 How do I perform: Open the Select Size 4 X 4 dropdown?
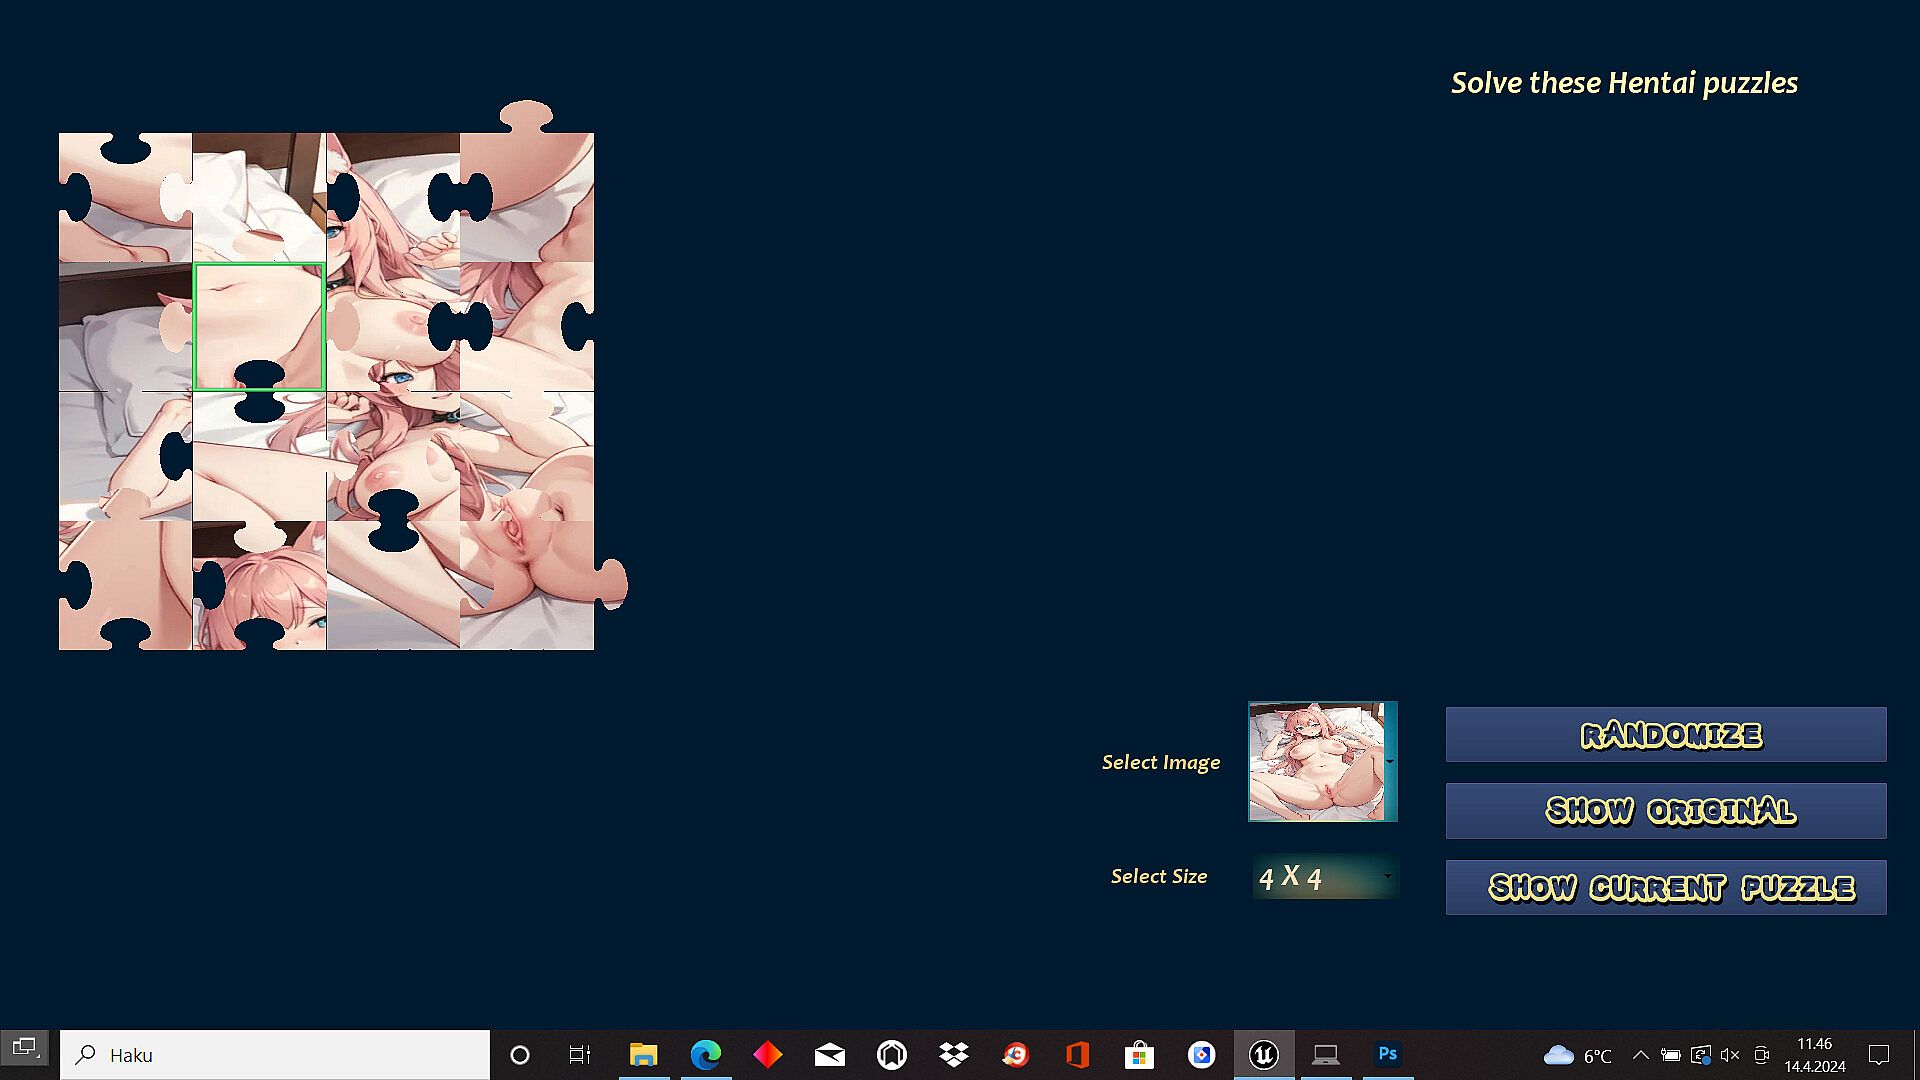pos(1325,877)
